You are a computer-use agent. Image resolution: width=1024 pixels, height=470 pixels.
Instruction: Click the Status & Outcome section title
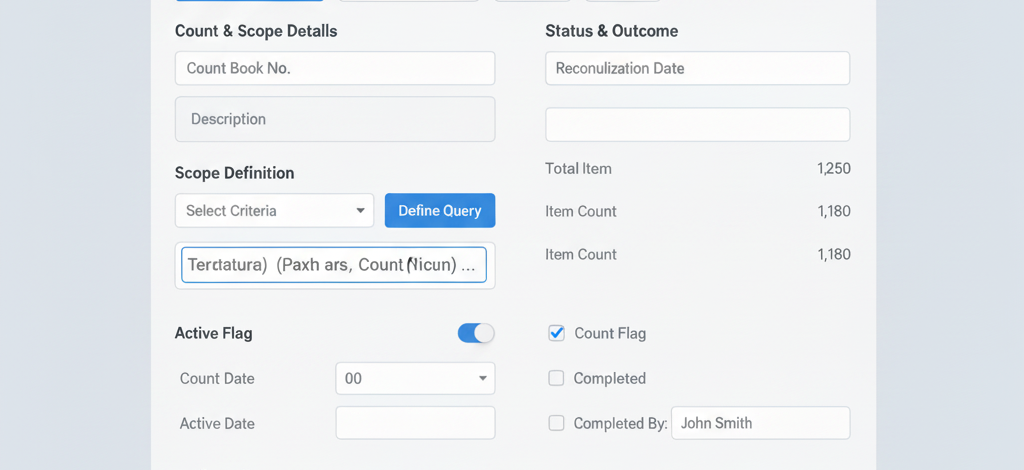coord(611,31)
